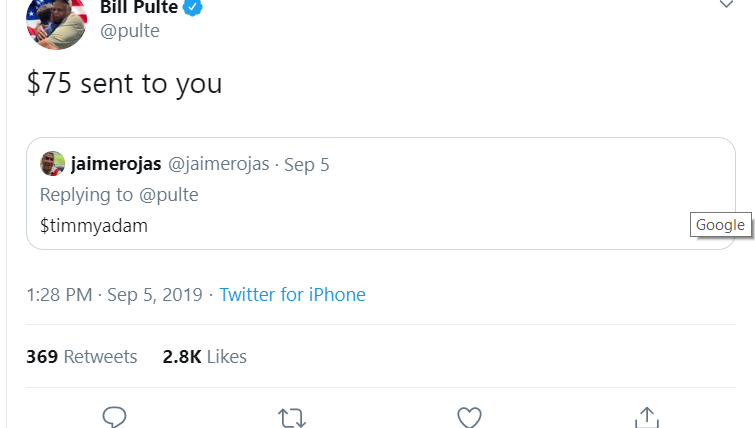The height and width of the screenshot is (428, 755).
Task: Click the 1:28 PM · Sep 5, 2019 timestamp
Action: click(114, 294)
